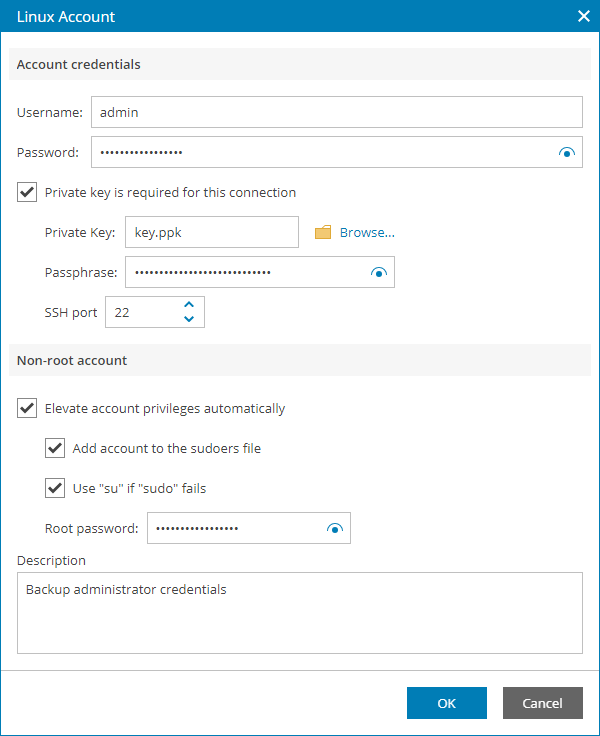The image size is (600, 736).
Task: Close the Linux Account dialog
Action: click(584, 16)
